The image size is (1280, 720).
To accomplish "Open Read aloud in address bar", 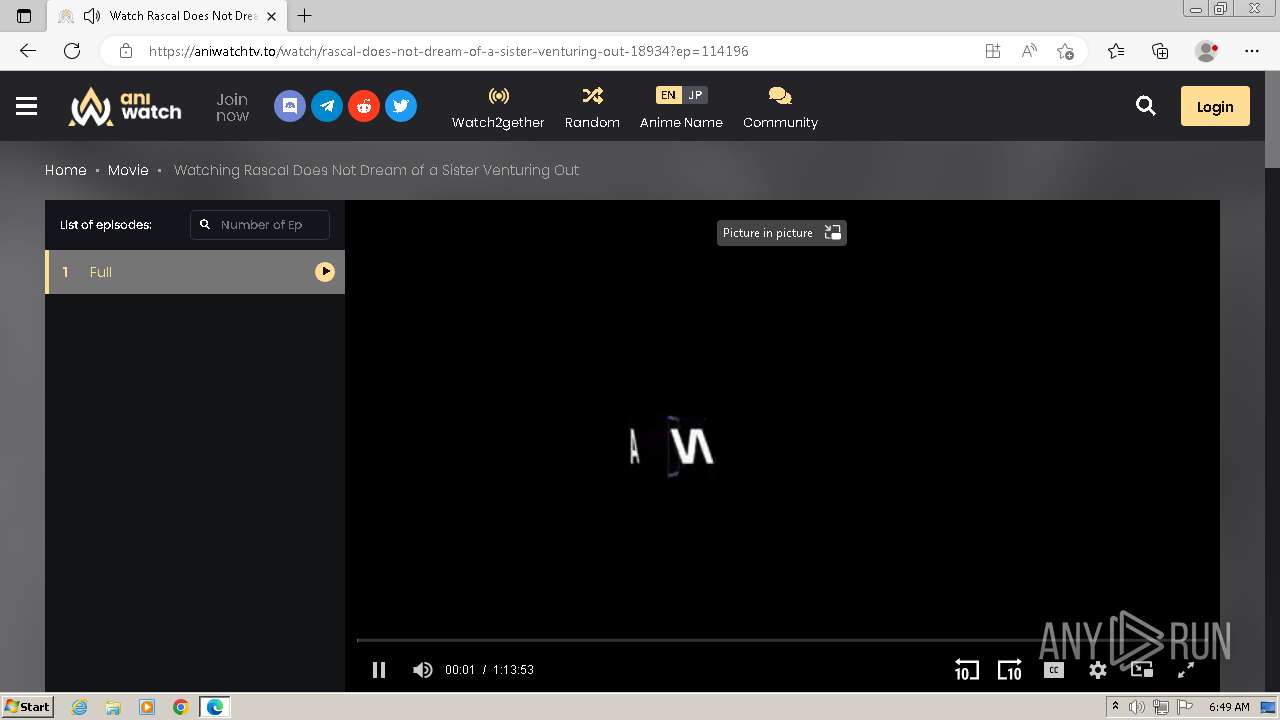I will (x=1029, y=51).
